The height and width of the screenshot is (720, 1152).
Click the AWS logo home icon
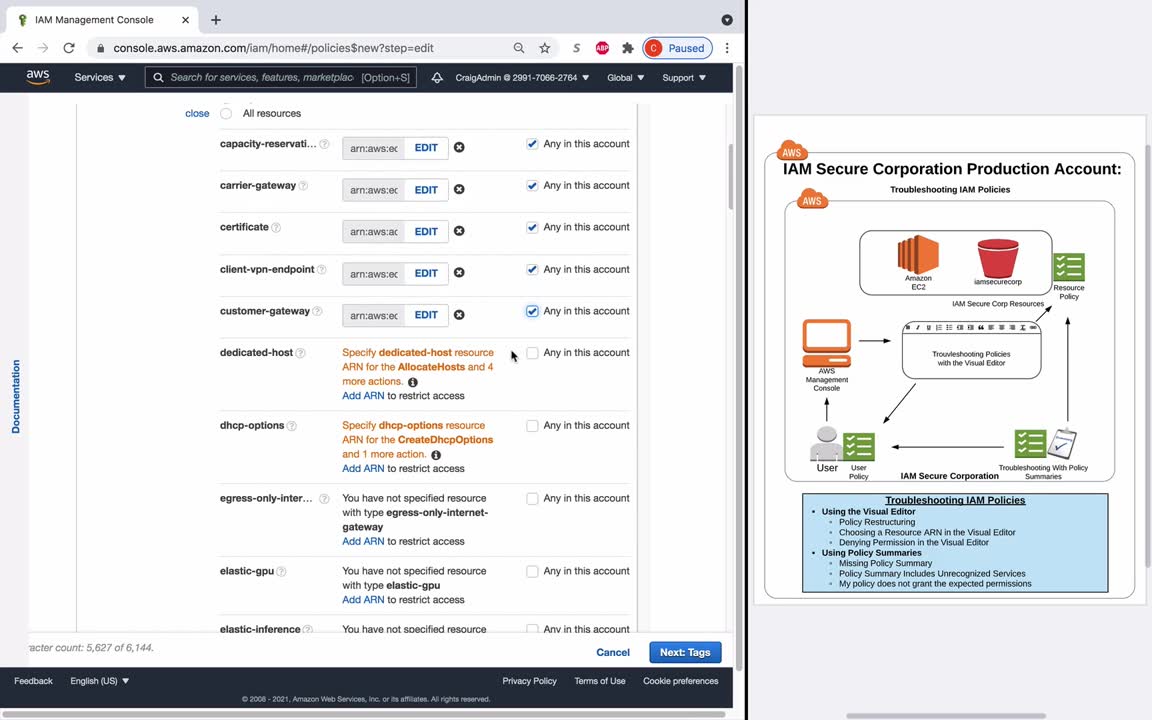pyautogui.click(x=37, y=77)
